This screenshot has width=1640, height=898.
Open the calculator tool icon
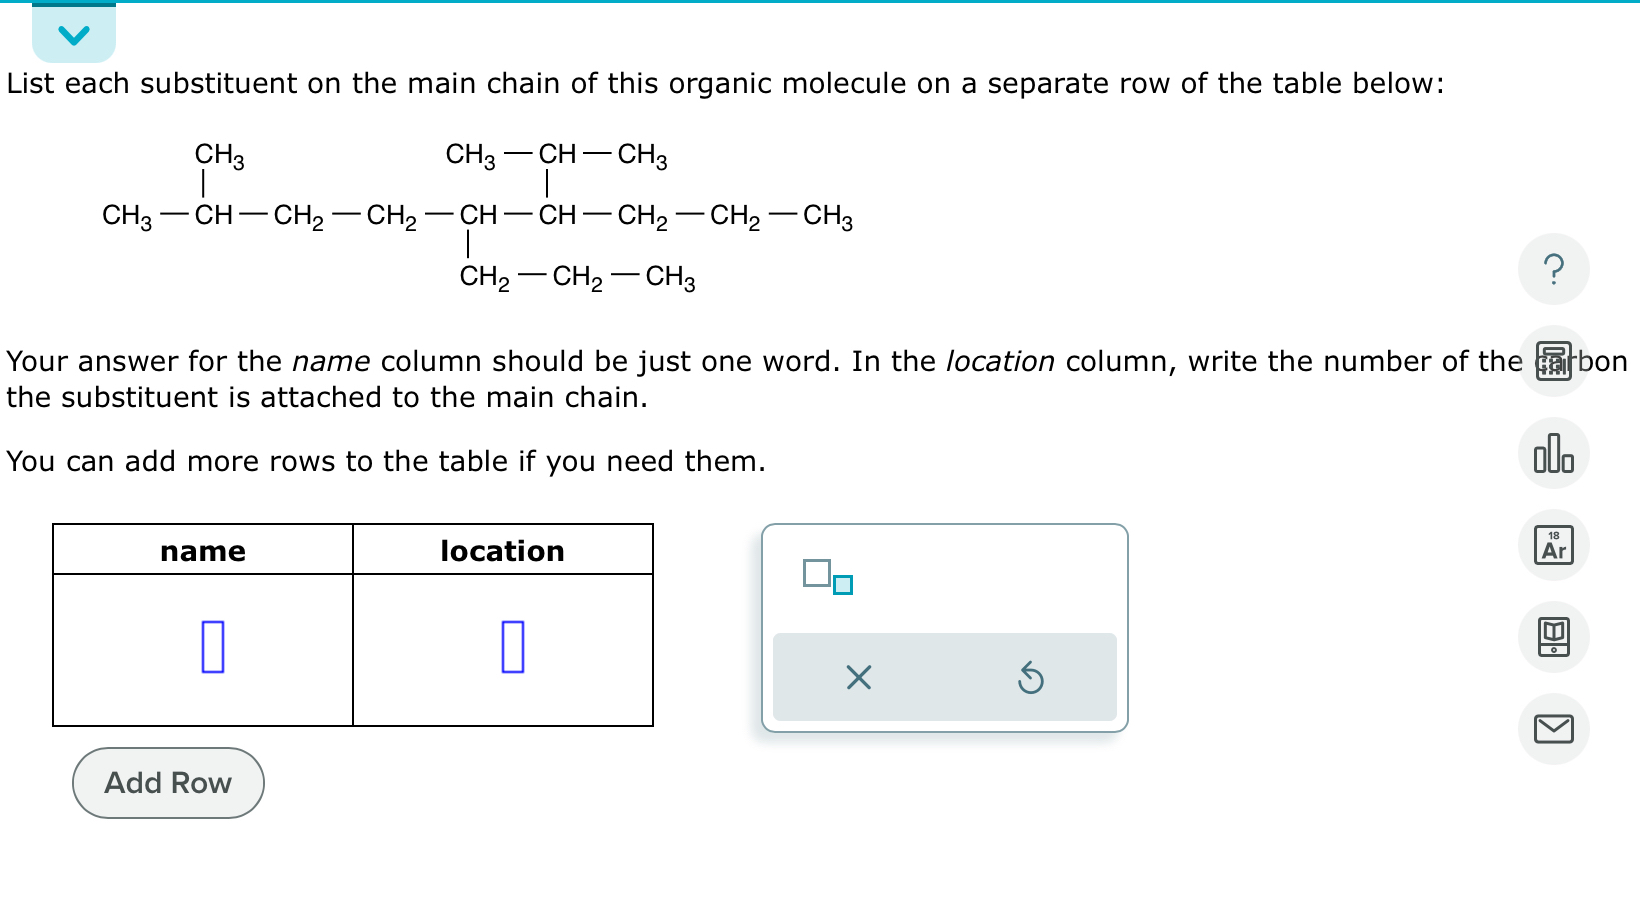[1553, 361]
